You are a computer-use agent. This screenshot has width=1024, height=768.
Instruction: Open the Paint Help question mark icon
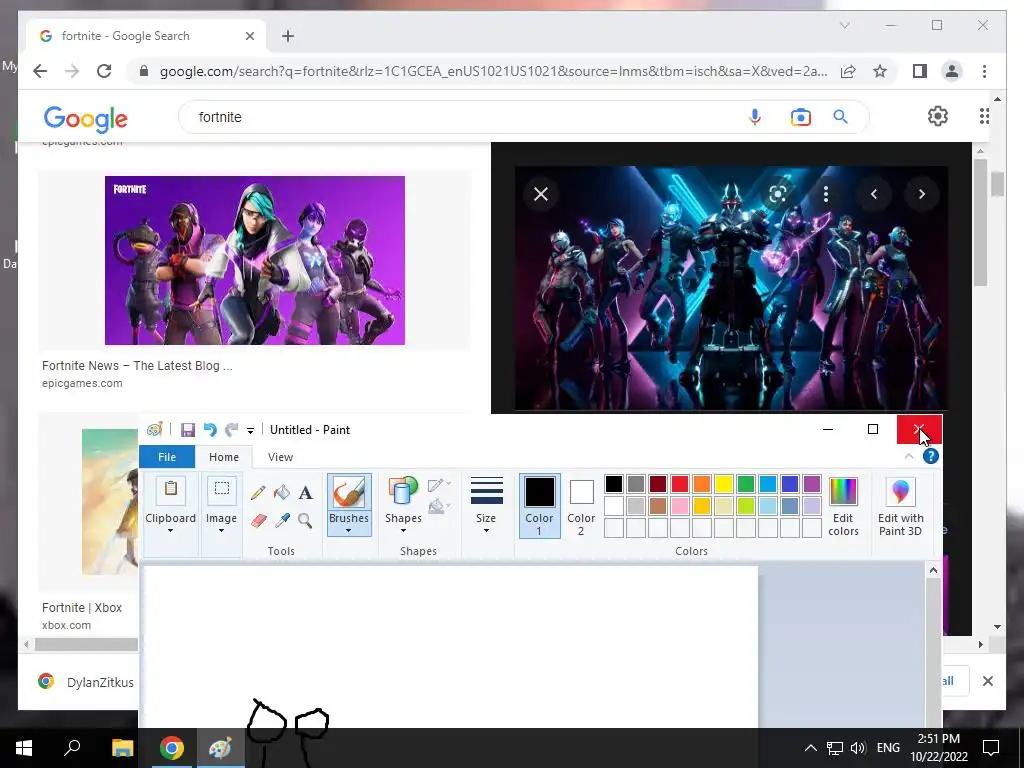(931, 456)
